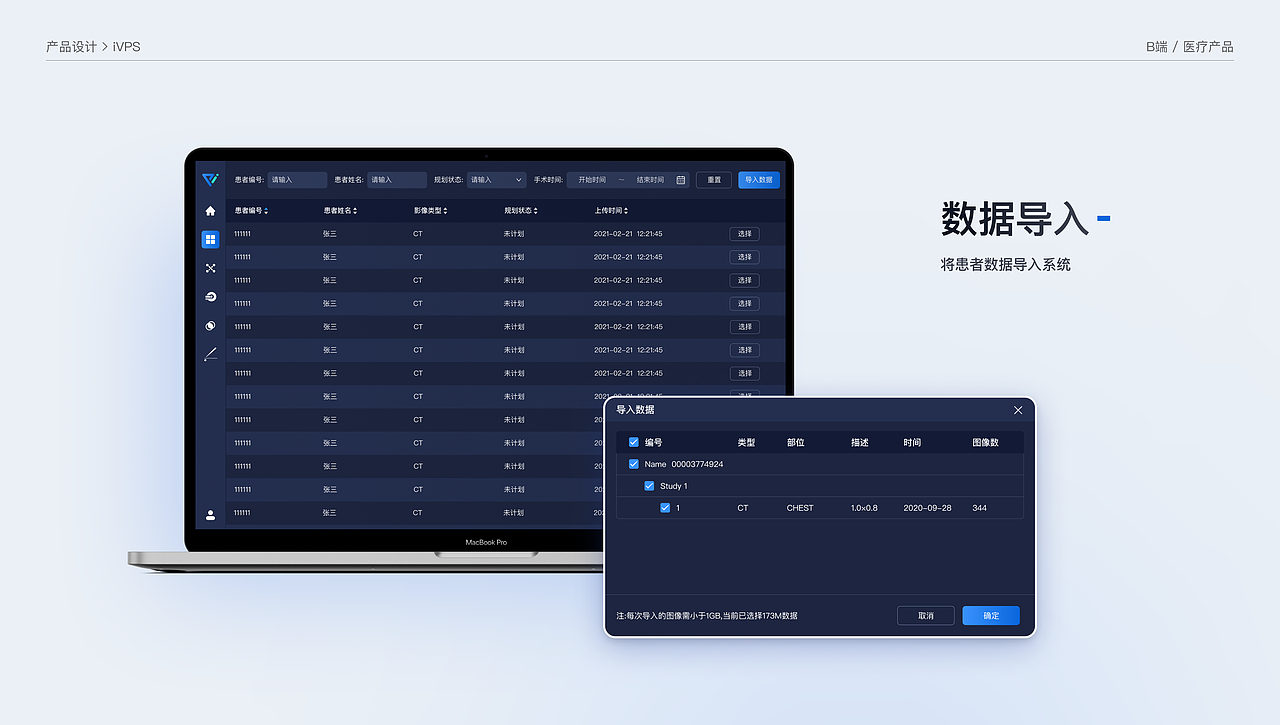
Task: Click the 产品设计 > iVPS breadcrumb
Action: click(93, 47)
